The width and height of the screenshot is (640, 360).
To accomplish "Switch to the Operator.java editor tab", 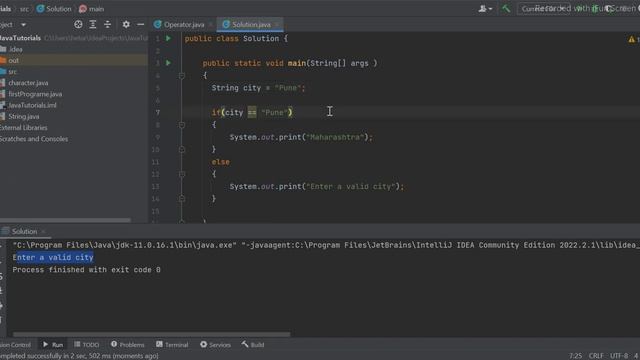I will coord(179,24).
